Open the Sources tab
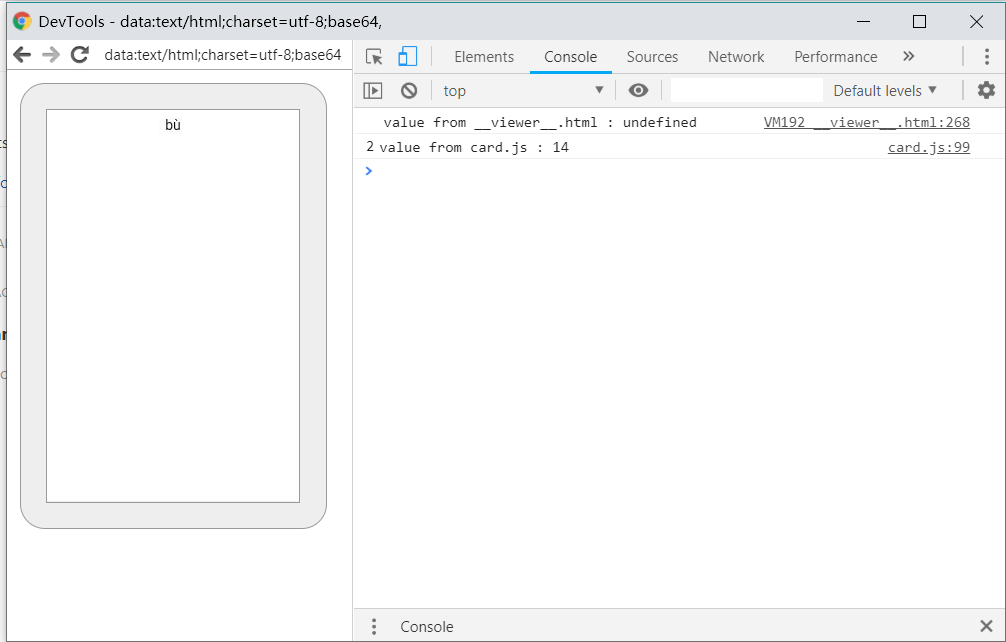1006x642 pixels. click(x=652, y=57)
